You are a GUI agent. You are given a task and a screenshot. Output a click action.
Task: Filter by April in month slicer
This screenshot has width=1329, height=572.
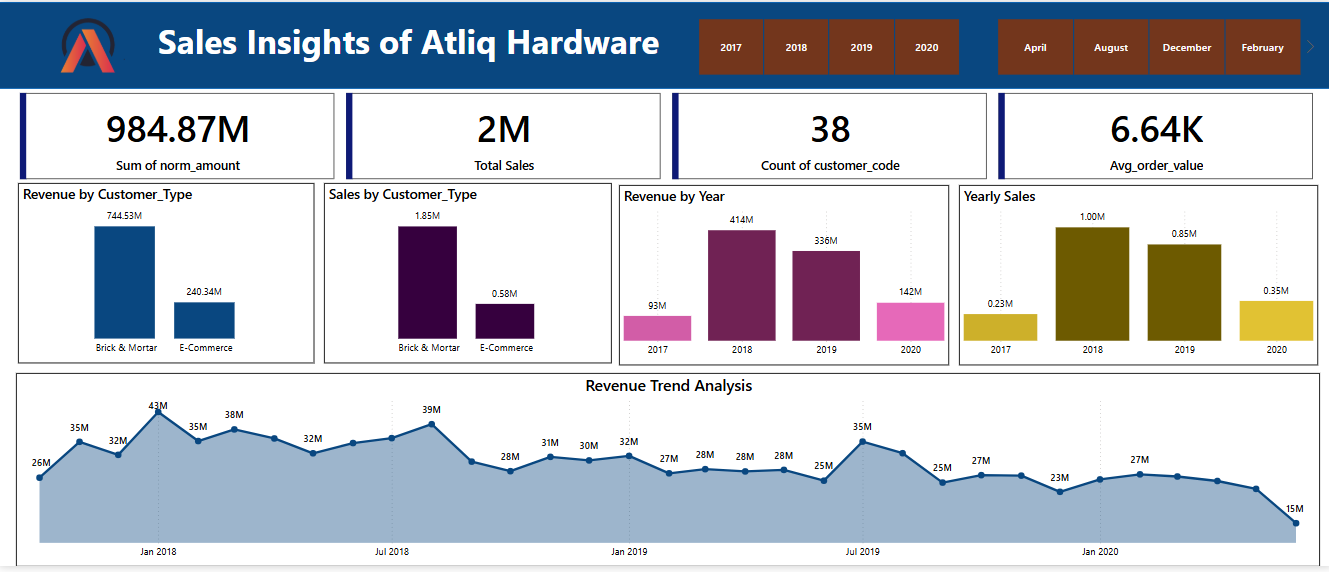[1035, 47]
